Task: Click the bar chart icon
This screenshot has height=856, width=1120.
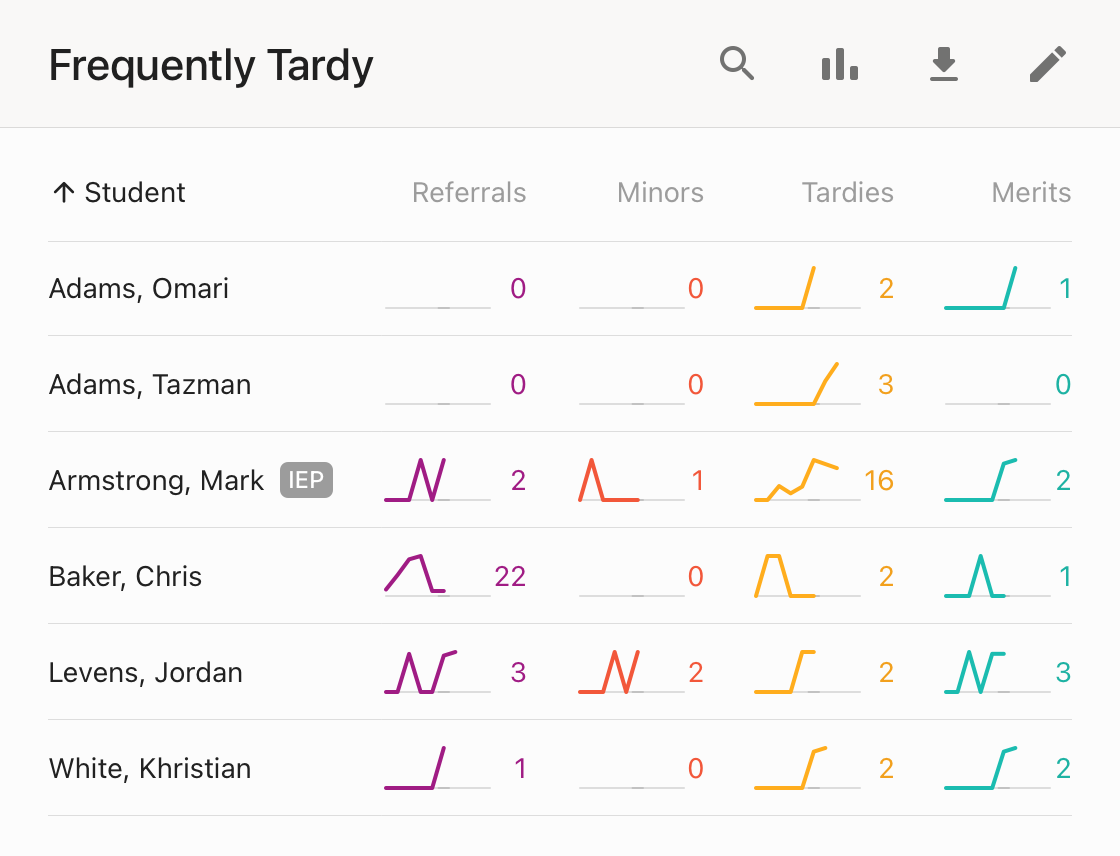Action: click(840, 65)
